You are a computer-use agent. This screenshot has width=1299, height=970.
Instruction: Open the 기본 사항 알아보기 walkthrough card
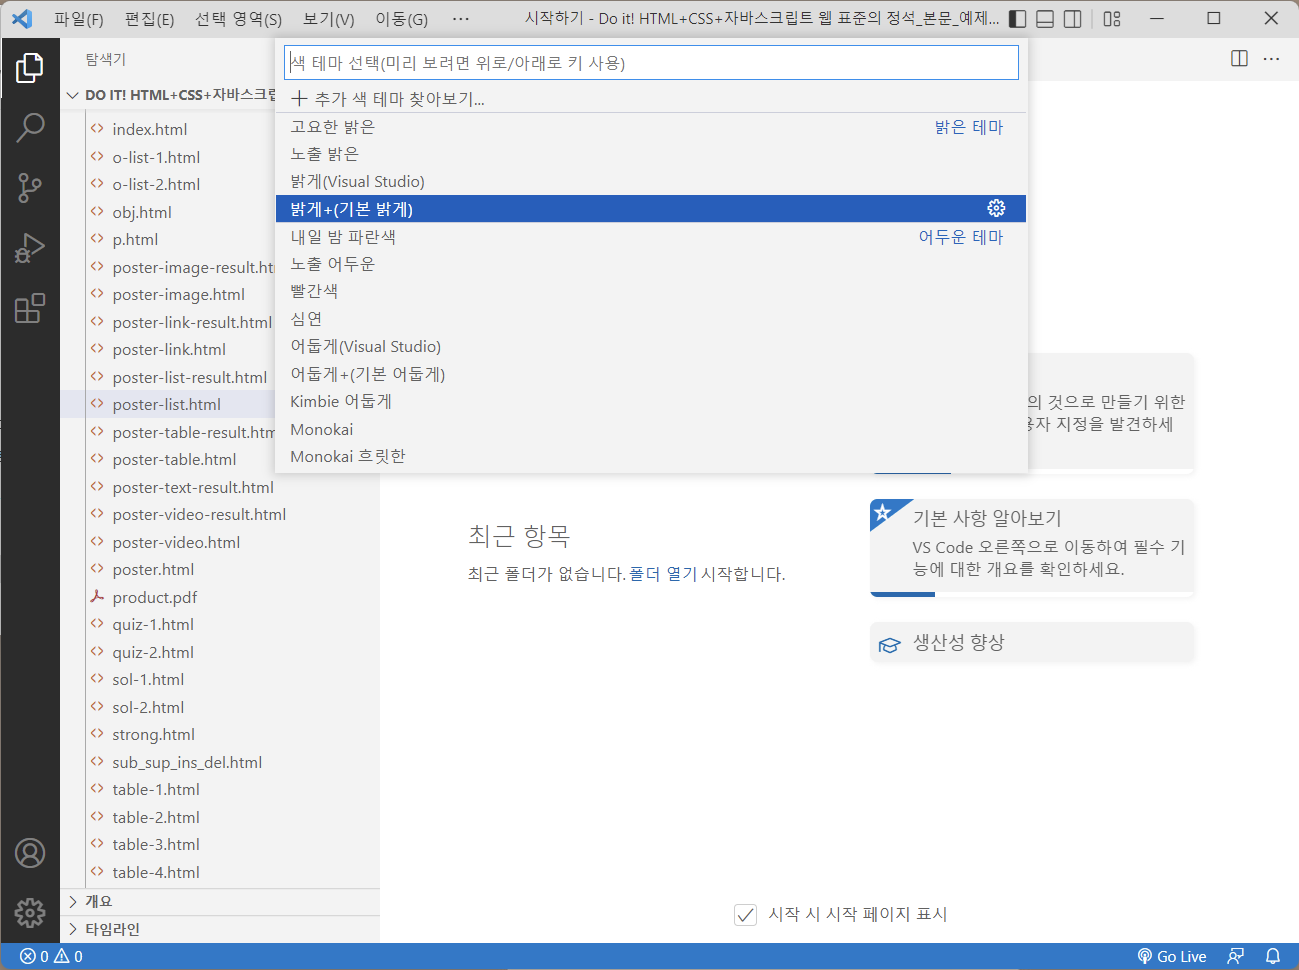[1032, 547]
